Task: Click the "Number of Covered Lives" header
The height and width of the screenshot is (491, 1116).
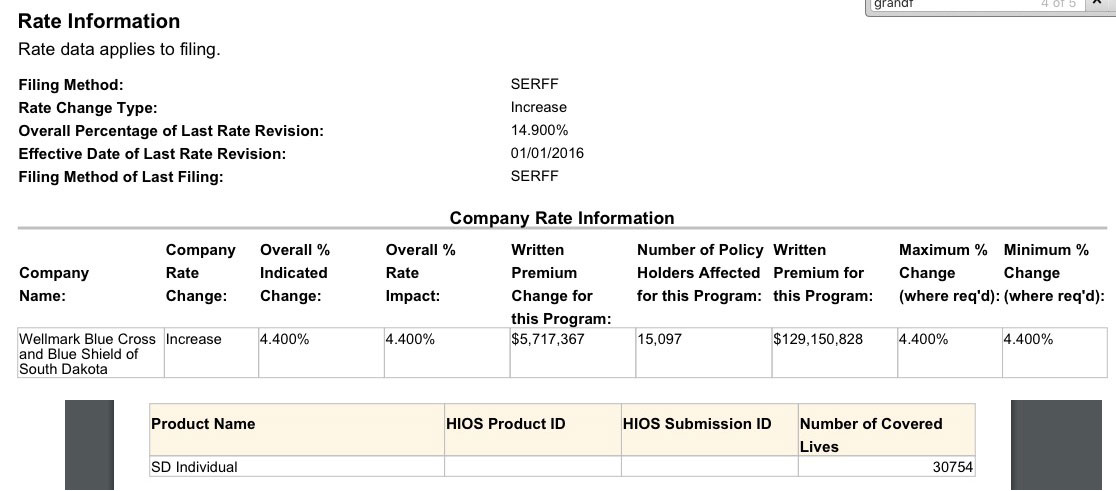Action: point(871,434)
